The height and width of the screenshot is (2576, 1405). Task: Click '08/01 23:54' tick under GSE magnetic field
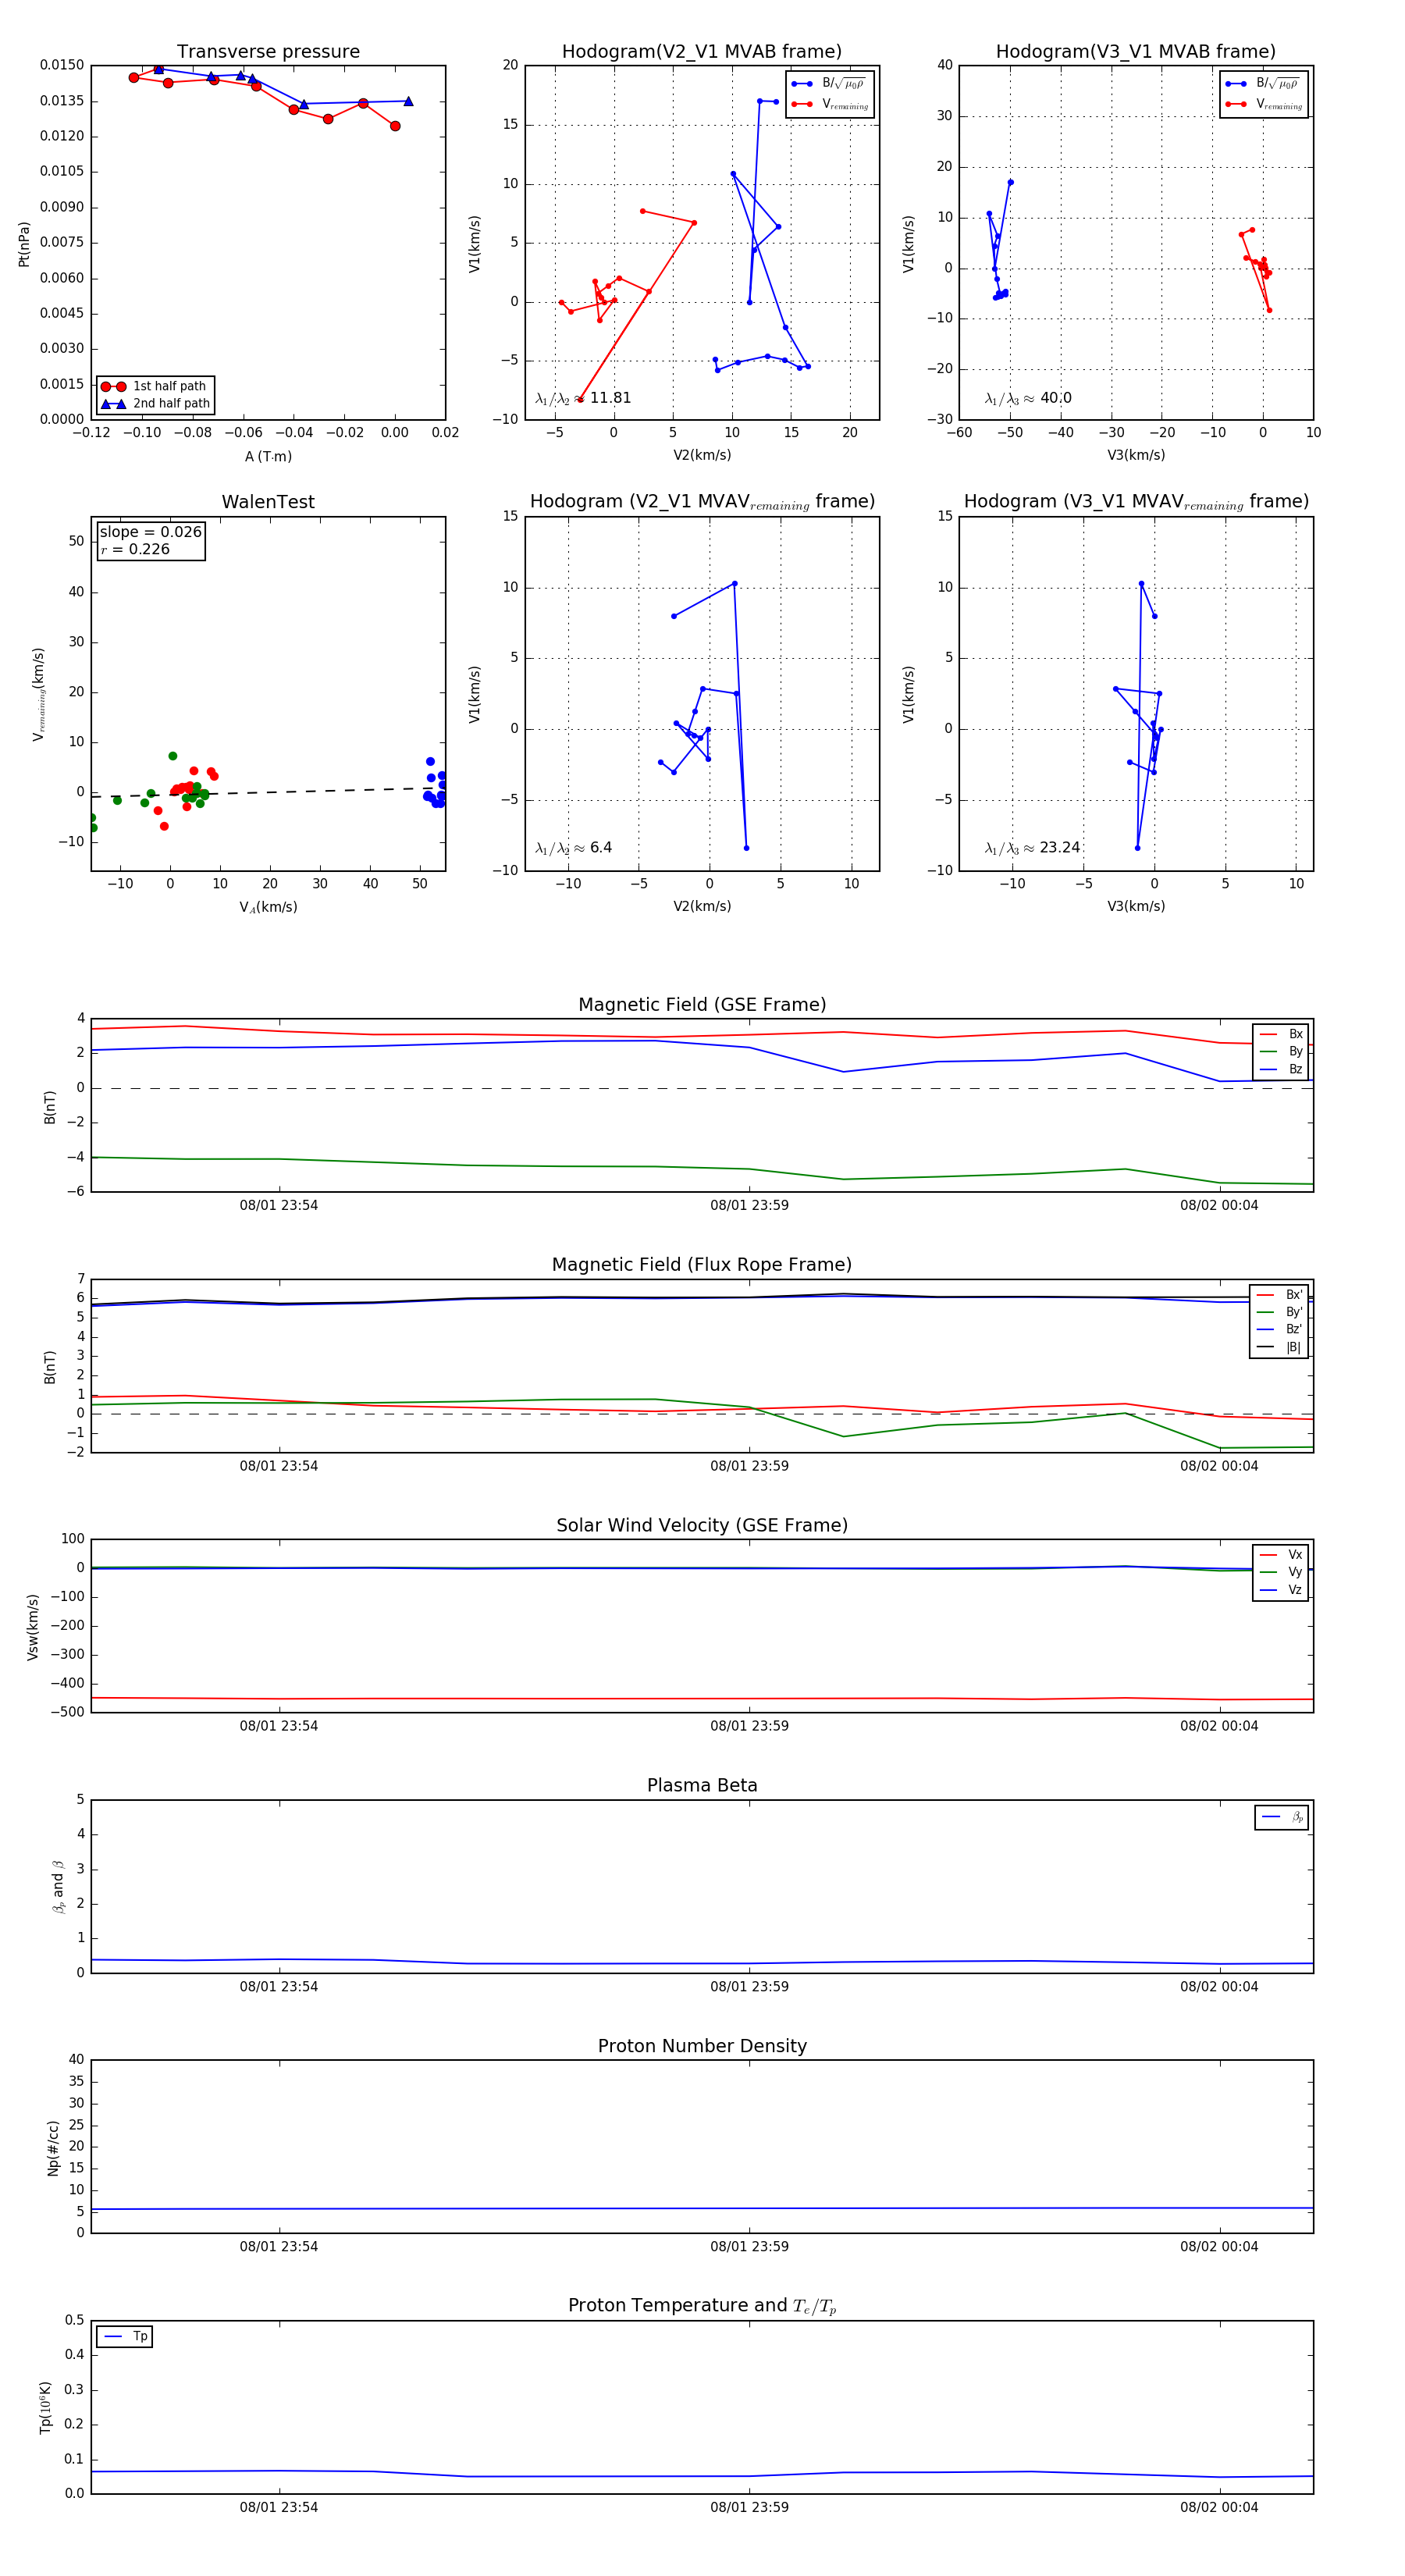(279, 1206)
